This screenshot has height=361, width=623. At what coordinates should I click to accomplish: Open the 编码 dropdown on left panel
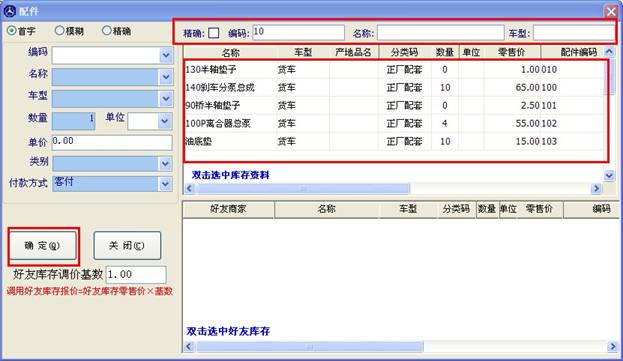(166, 55)
